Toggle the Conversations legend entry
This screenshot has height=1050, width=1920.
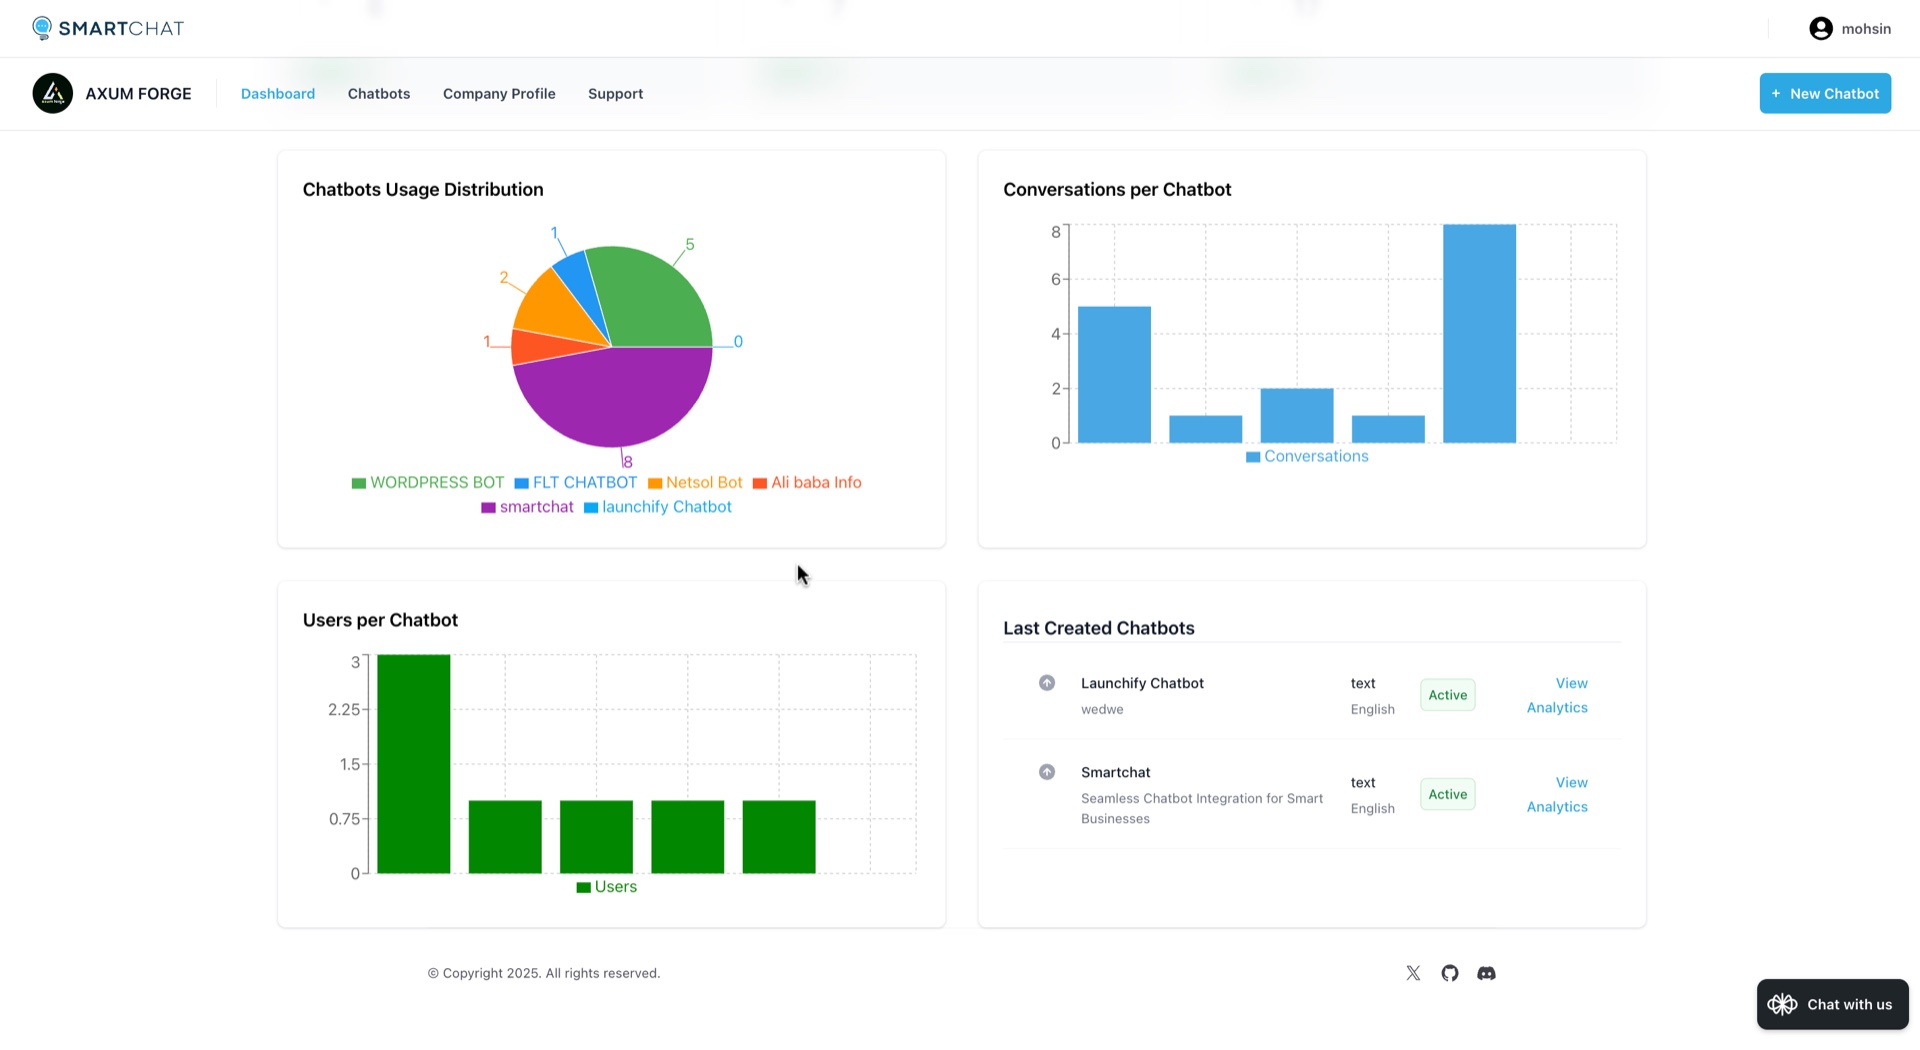[1307, 456]
